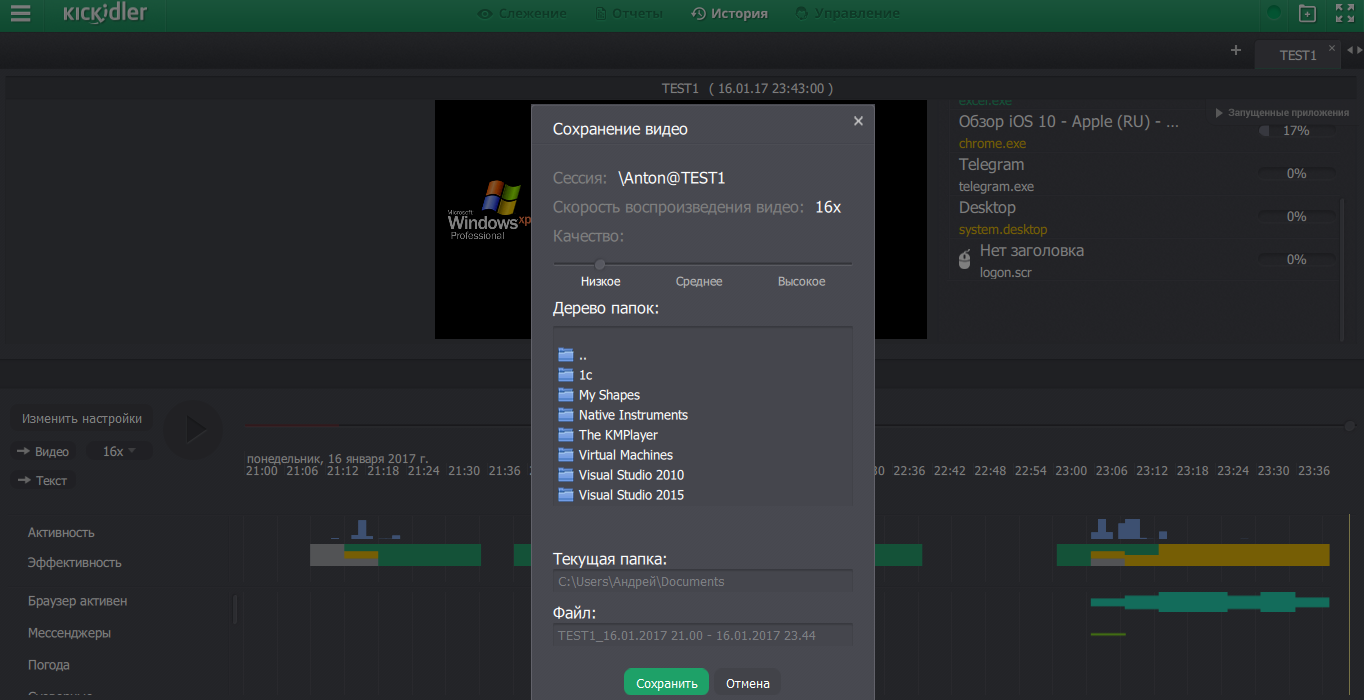Click the category list scrollbar handle

point(235,609)
